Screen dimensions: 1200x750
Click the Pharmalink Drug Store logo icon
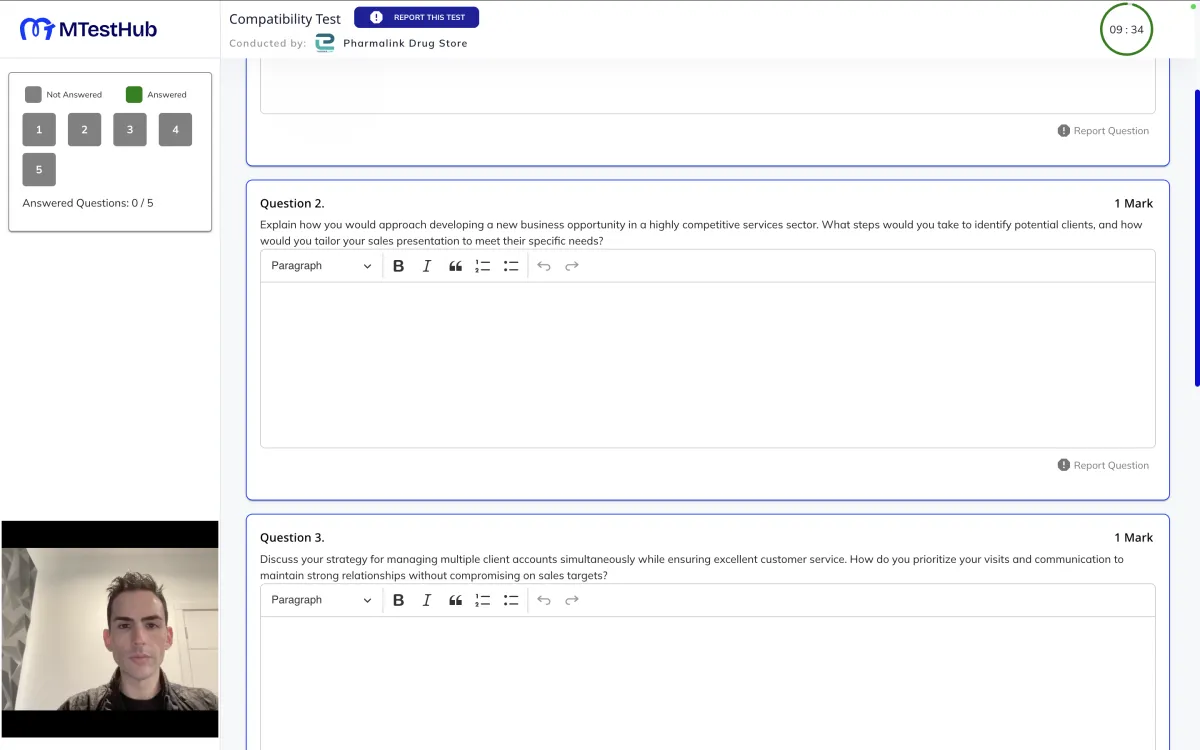click(325, 43)
